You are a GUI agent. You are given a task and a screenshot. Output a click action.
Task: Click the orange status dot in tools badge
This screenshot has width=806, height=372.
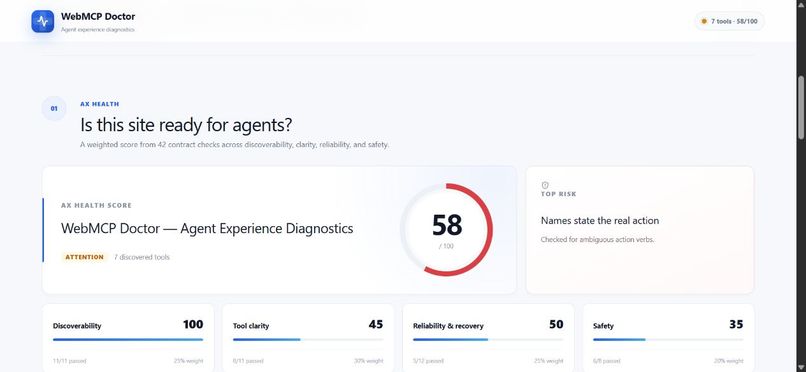[704, 22]
